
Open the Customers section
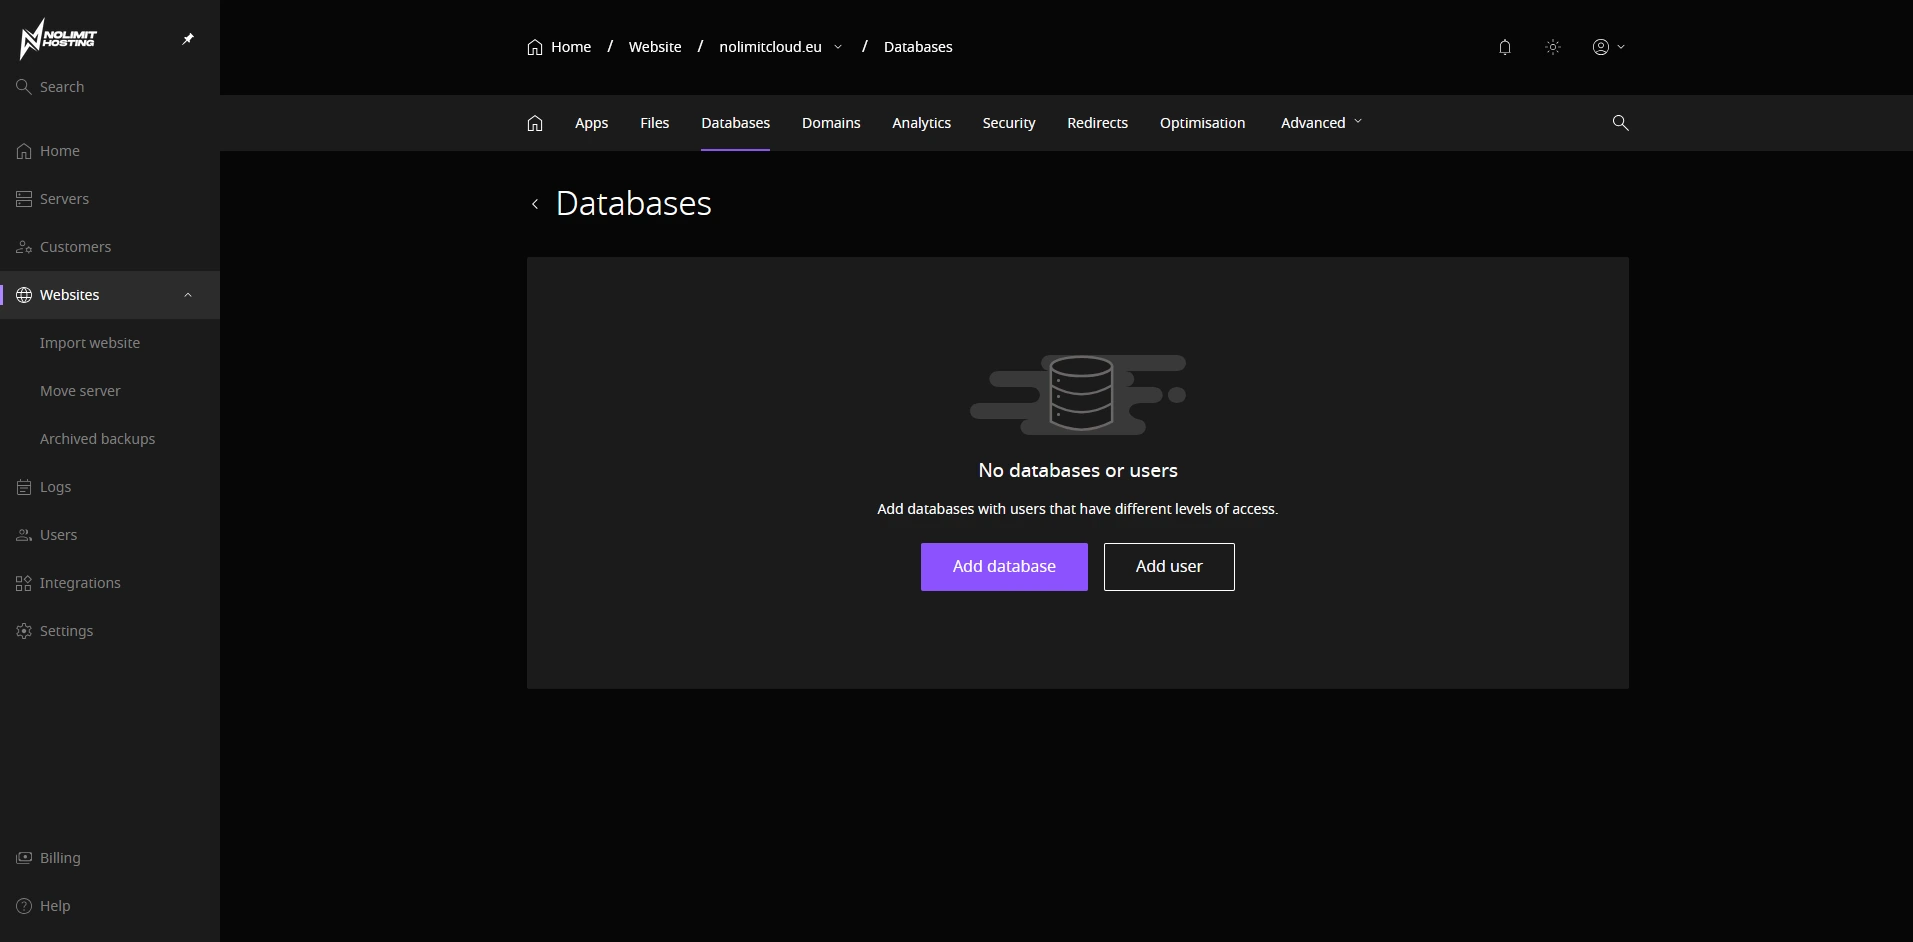coord(110,247)
